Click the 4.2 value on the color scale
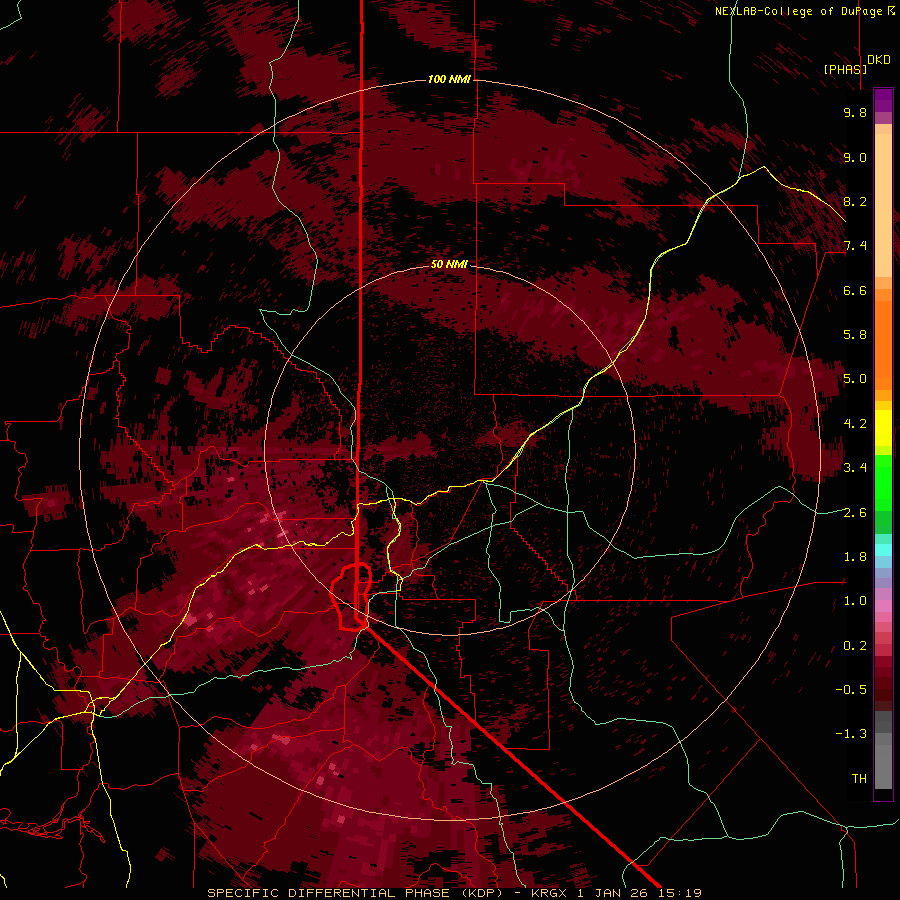 (x=855, y=424)
